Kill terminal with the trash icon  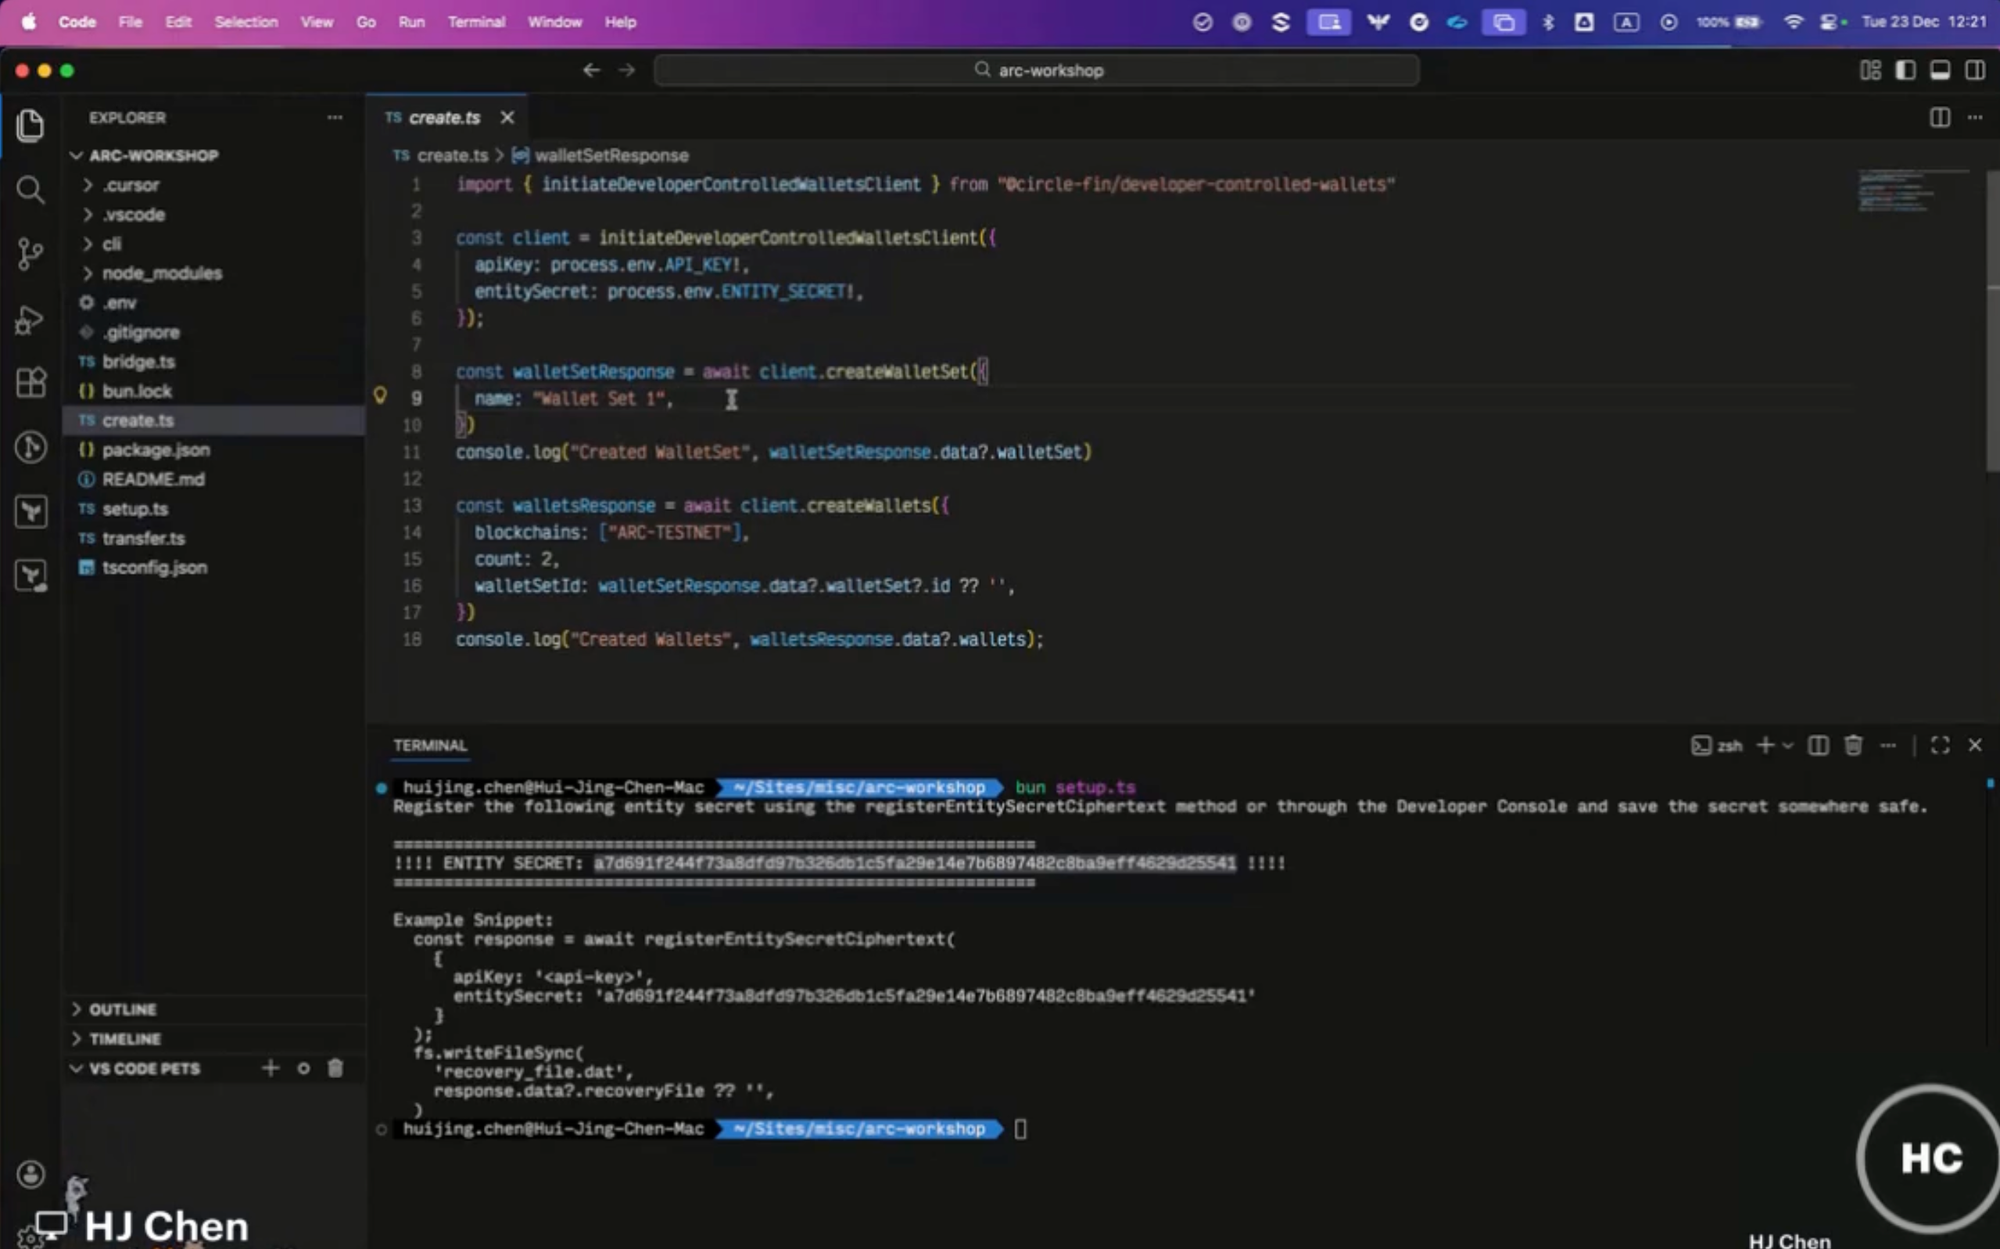coord(1853,746)
